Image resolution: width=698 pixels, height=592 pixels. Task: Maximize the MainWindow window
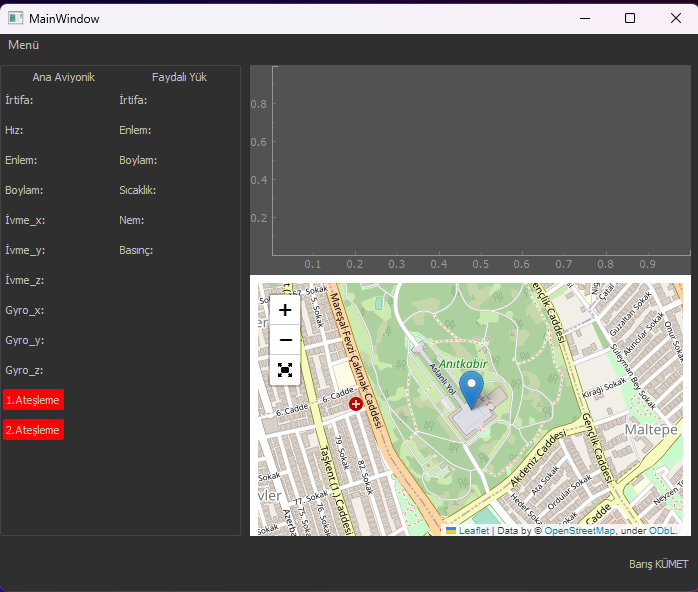coord(630,18)
